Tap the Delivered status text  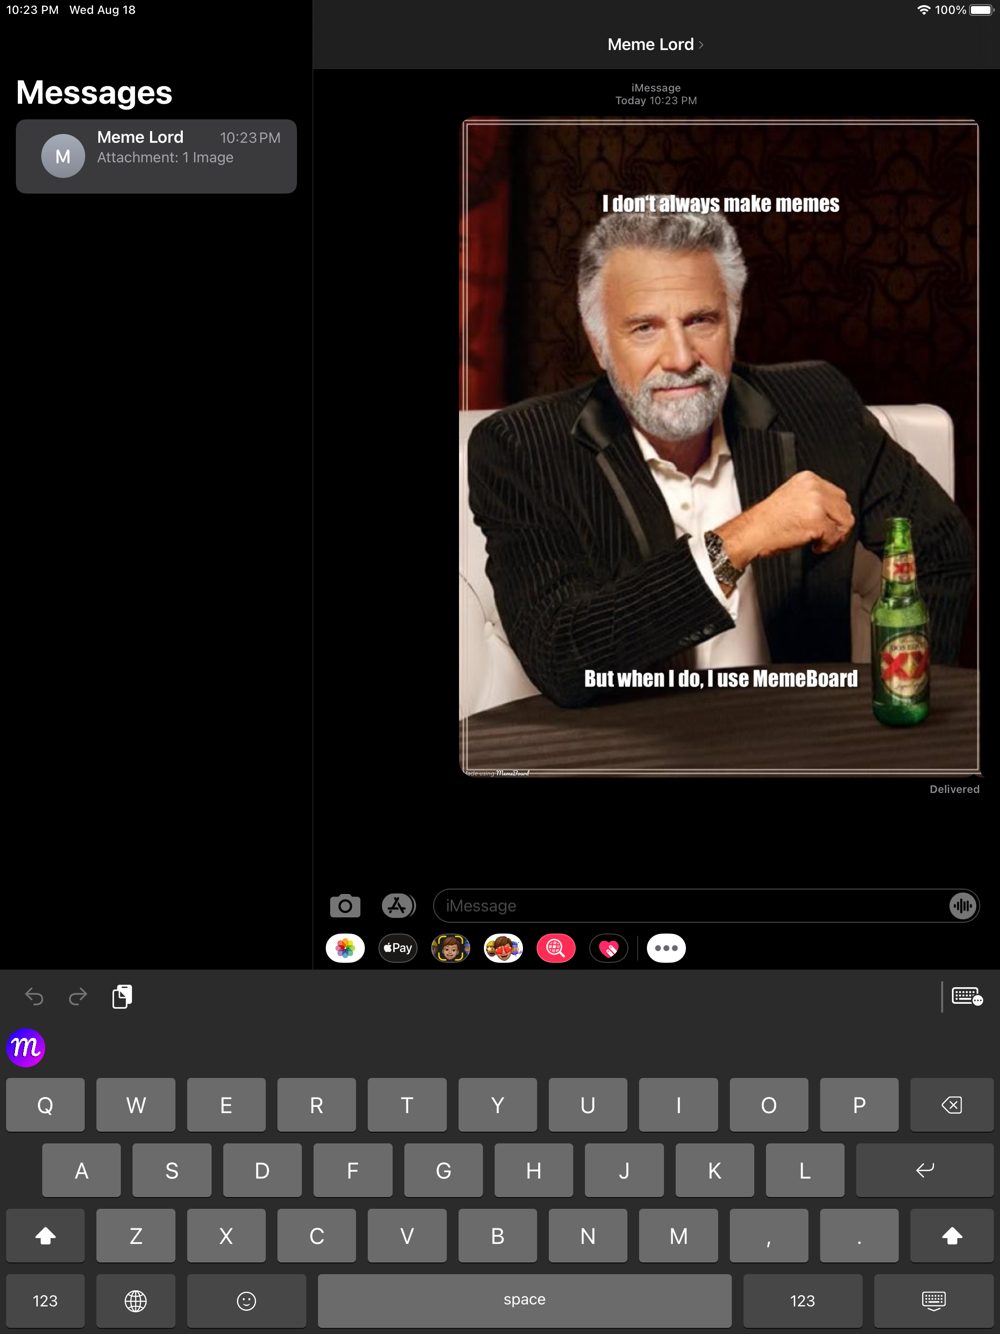coord(955,789)
